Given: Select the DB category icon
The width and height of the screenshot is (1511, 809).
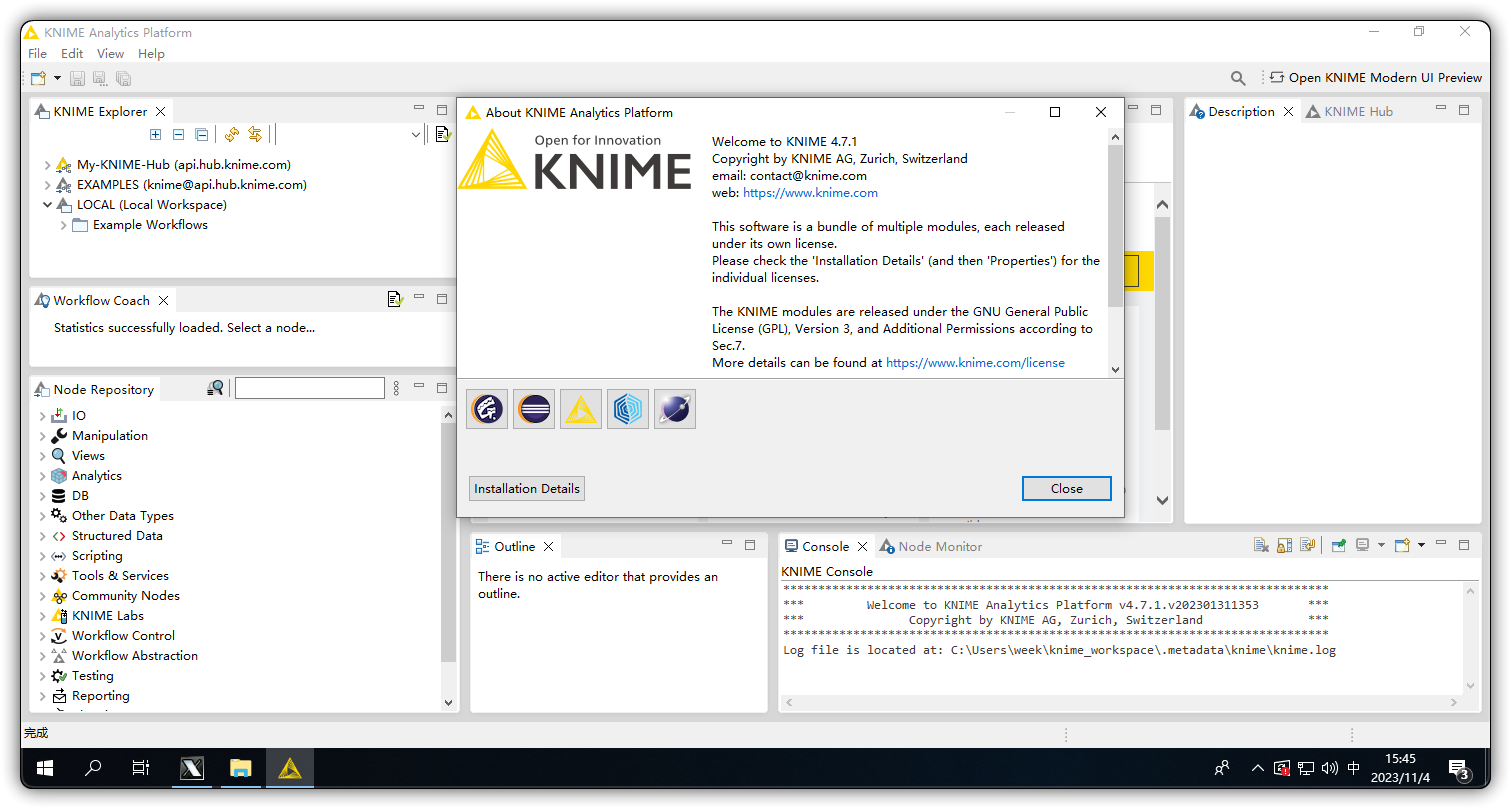Looking at the screenshot, I should pyautogui.click(x=59, y=496).
